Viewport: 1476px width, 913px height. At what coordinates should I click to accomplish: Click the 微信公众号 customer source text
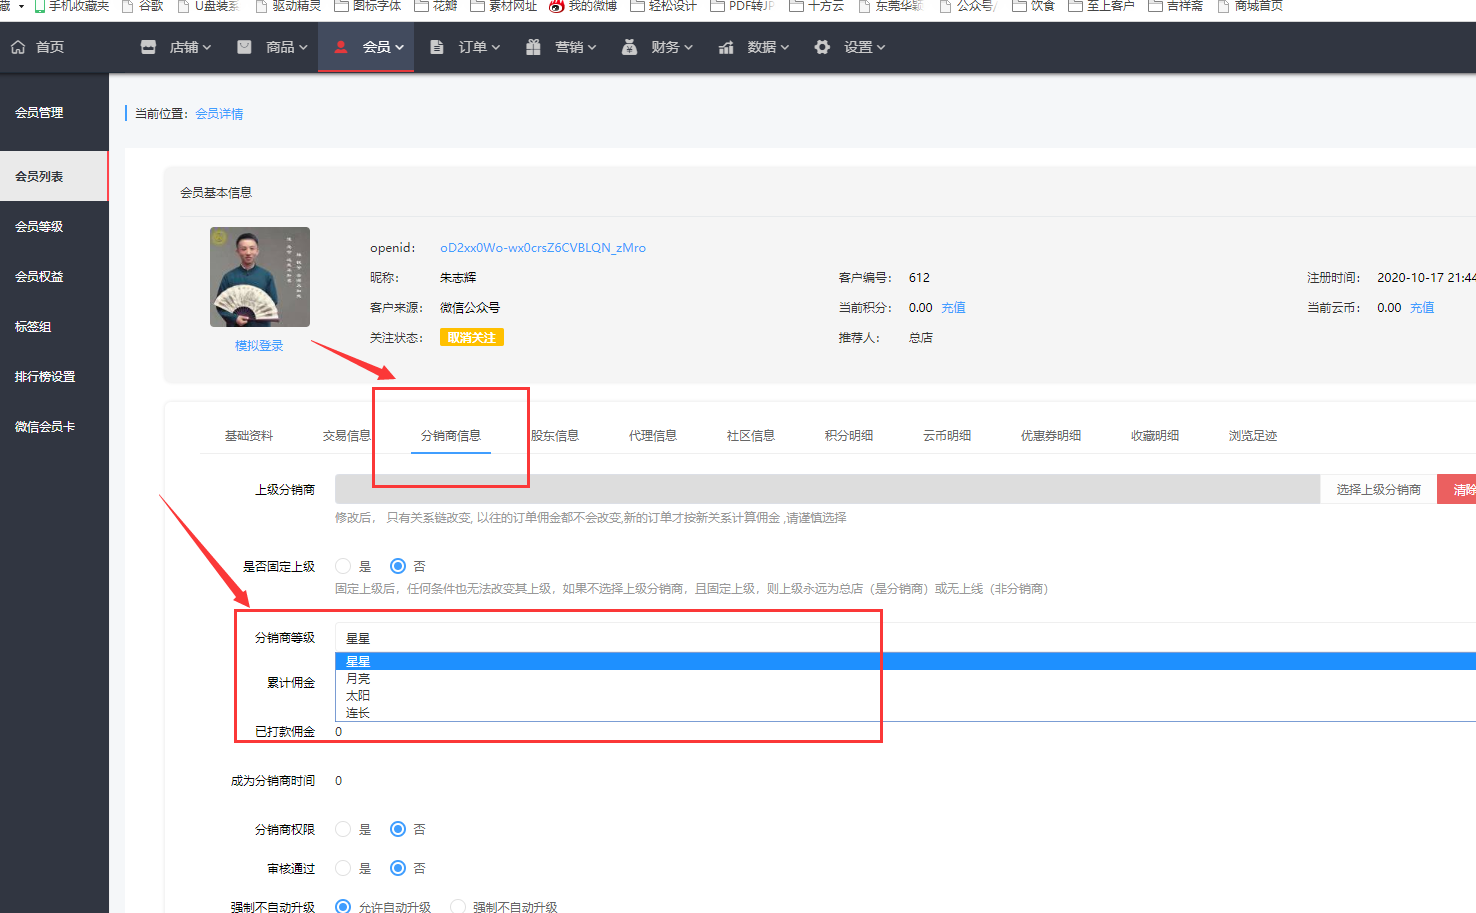coord(470,307)
